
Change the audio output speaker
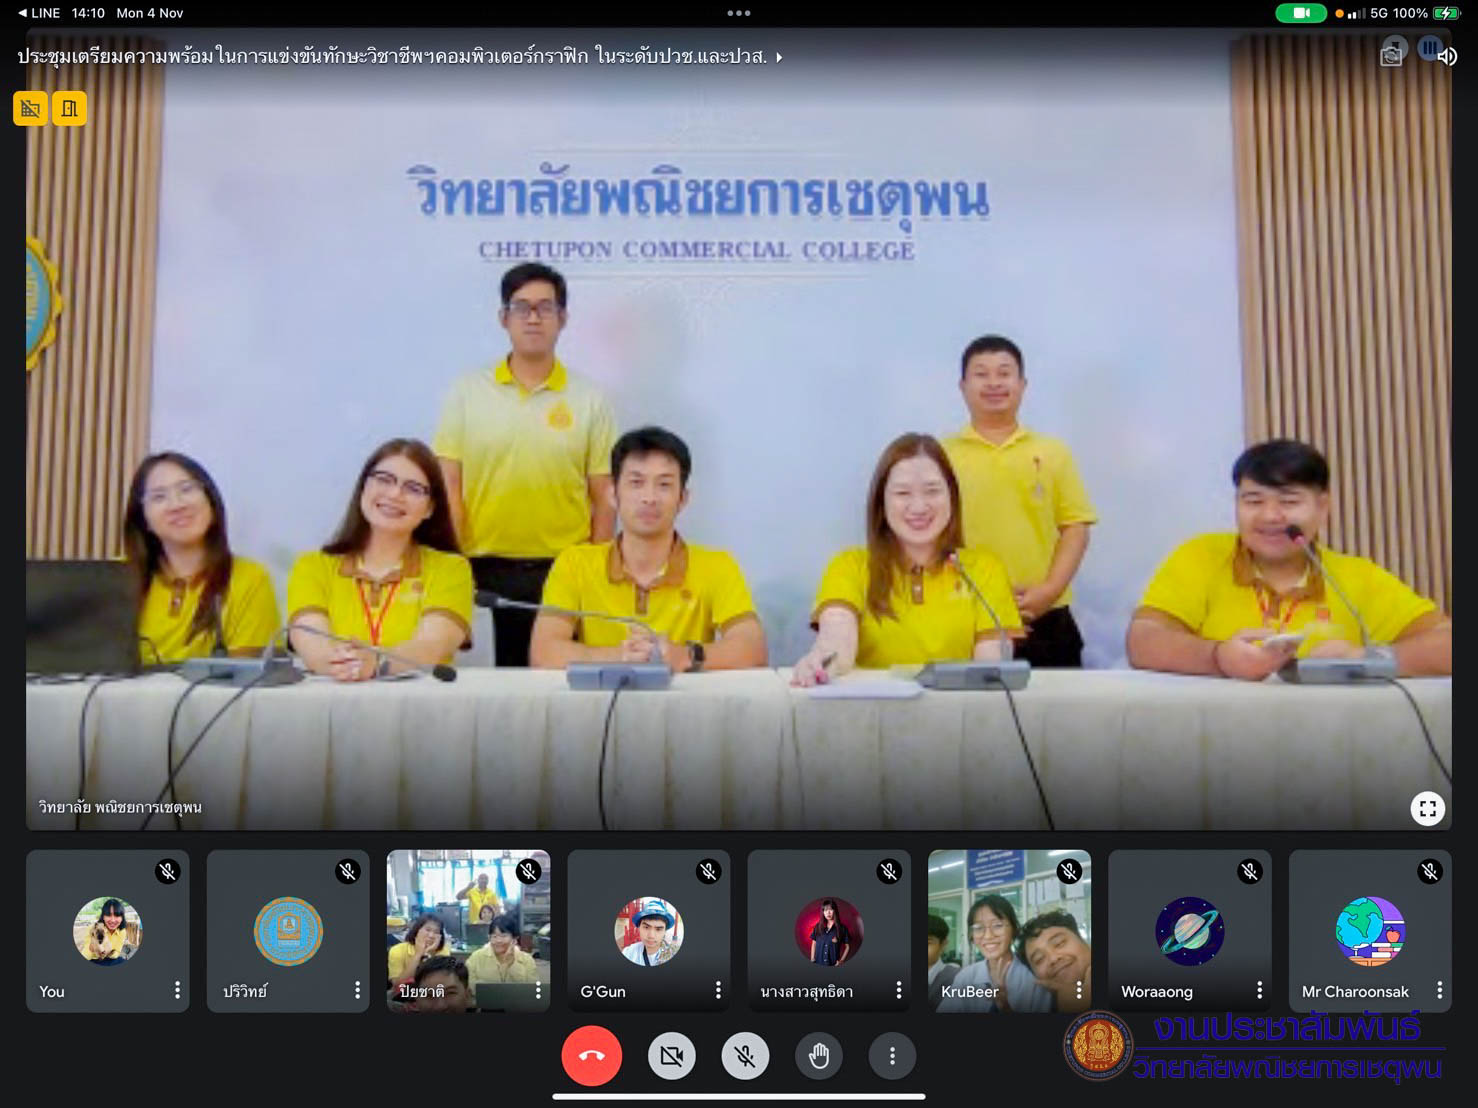[x=1446, y=56]
